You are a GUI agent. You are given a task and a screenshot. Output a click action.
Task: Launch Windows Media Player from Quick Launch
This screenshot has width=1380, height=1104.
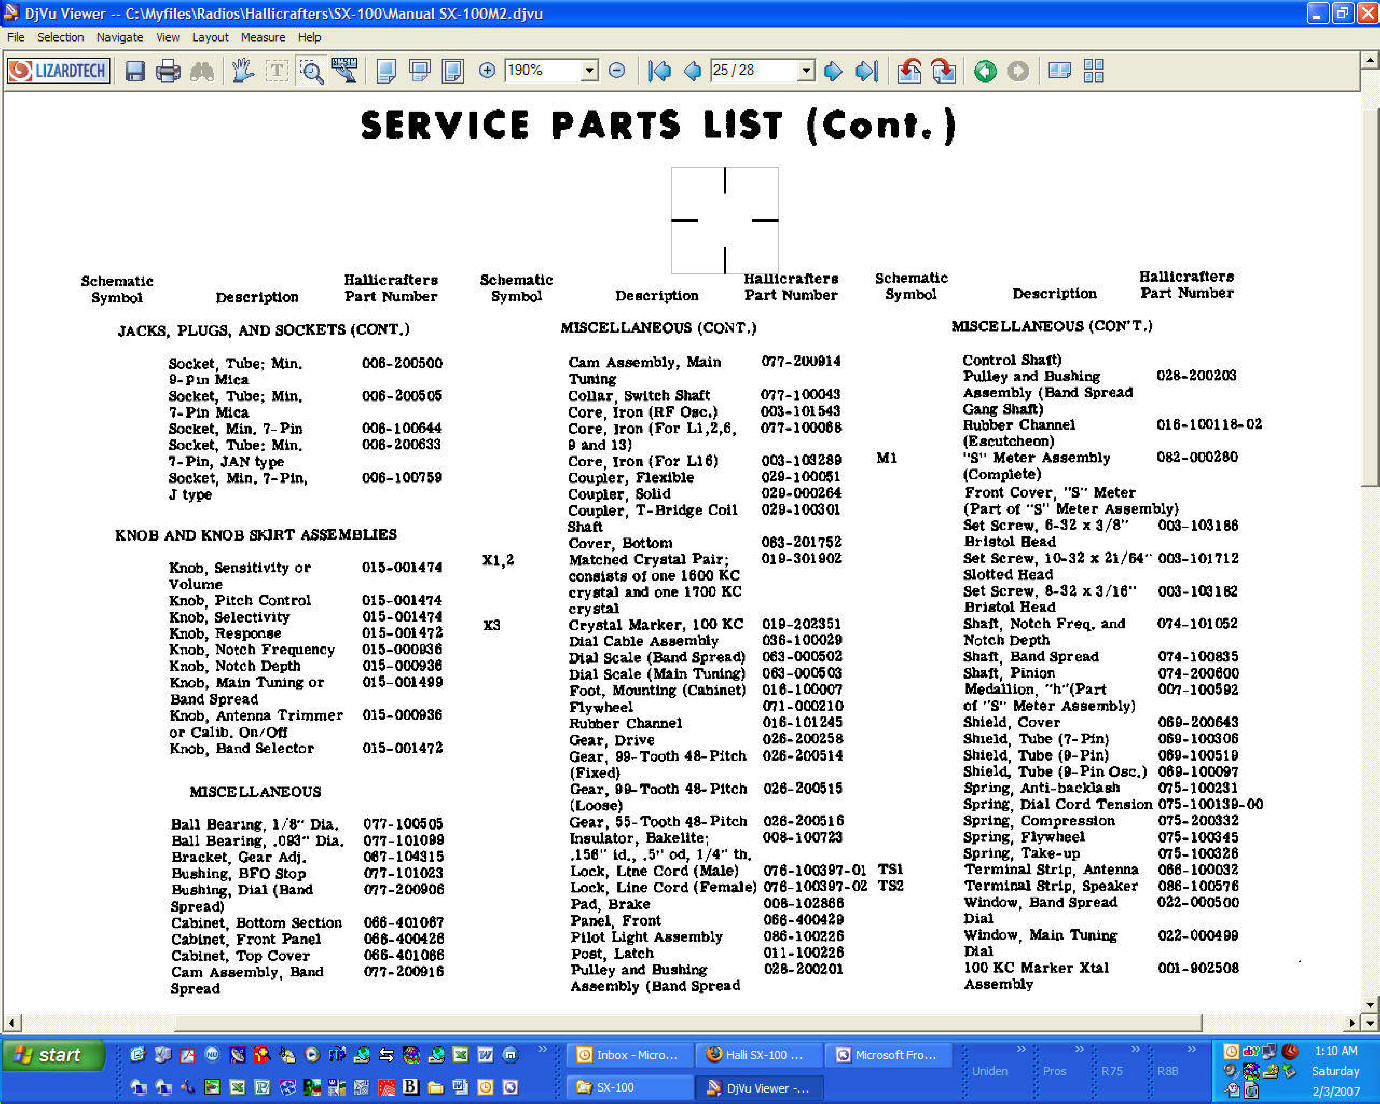312,1054
